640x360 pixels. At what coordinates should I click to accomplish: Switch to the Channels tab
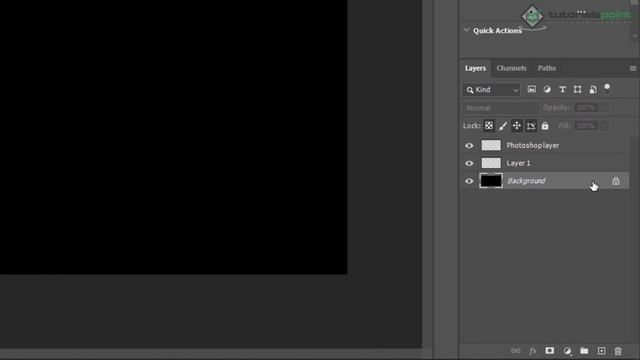(x=511, y=68)
